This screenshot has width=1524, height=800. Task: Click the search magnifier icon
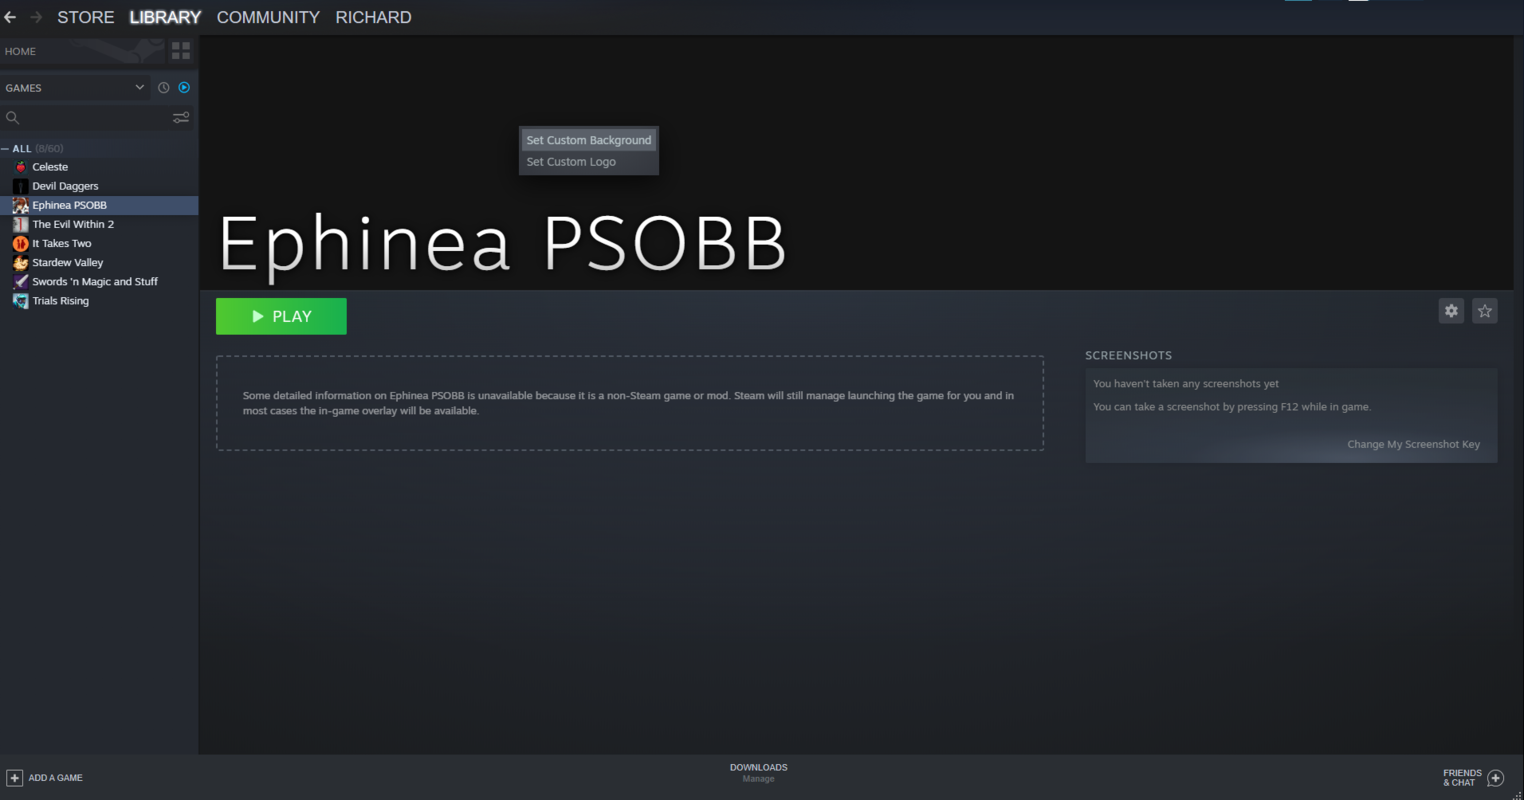click(x=13, y=118)
